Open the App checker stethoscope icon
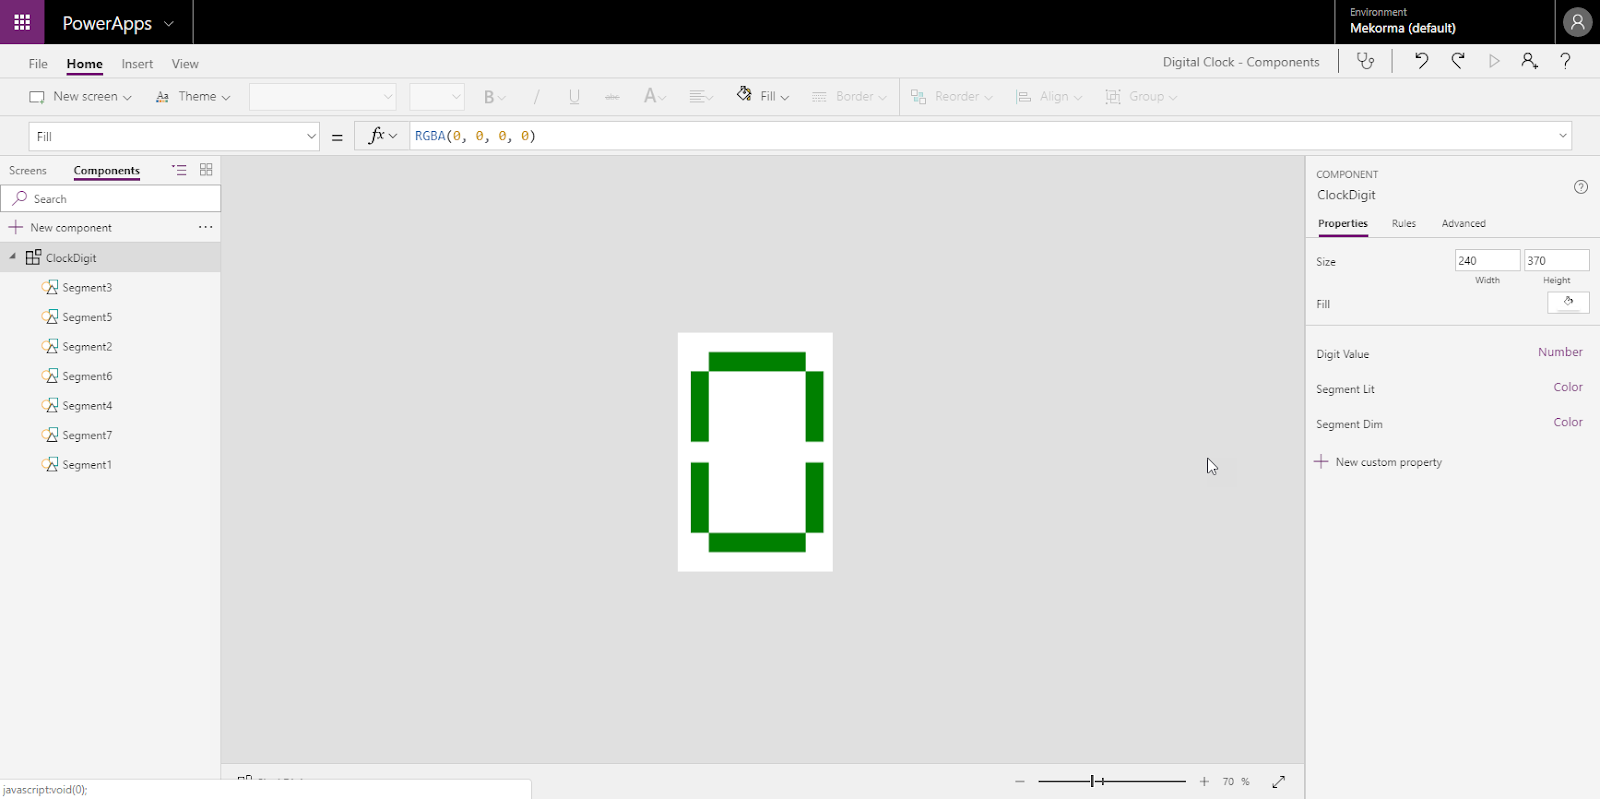 click(x=1365, y=61)
